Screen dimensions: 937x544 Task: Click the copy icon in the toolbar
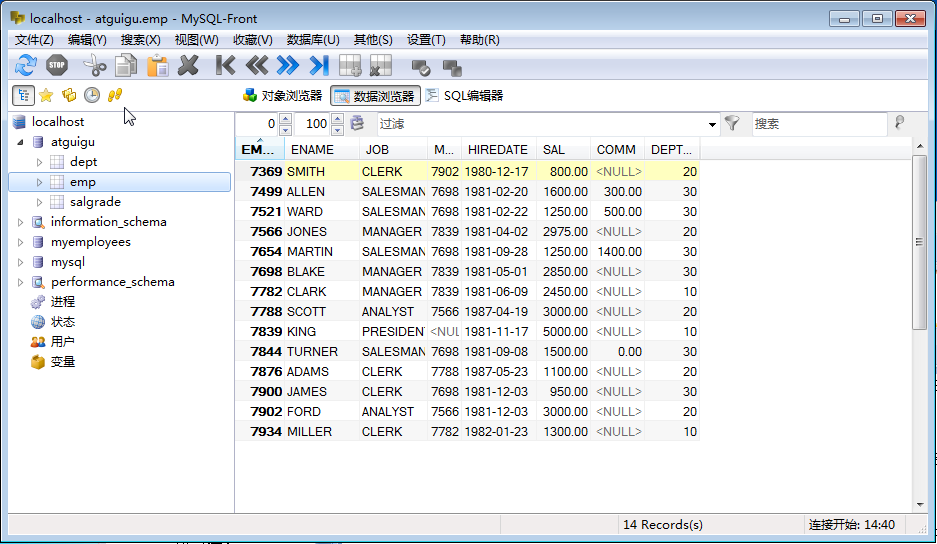[126, 65]
